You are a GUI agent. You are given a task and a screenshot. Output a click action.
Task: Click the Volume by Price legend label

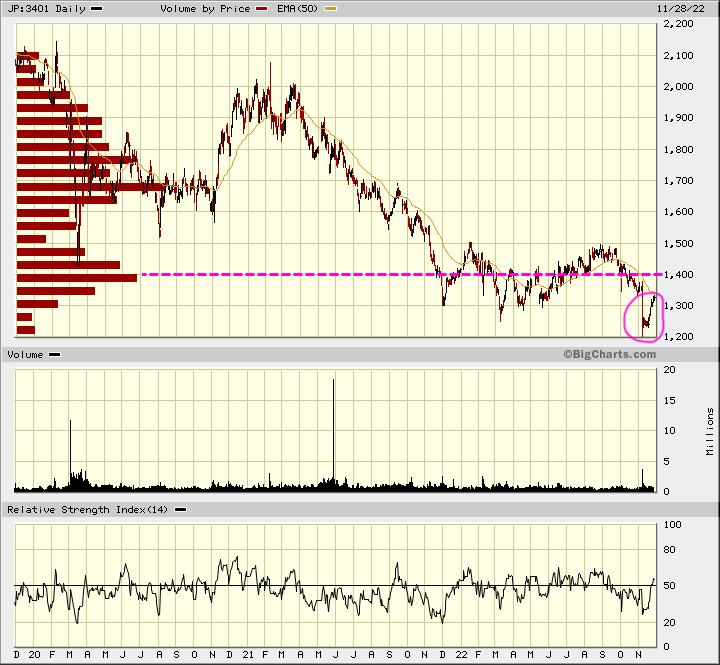(205, 9)
